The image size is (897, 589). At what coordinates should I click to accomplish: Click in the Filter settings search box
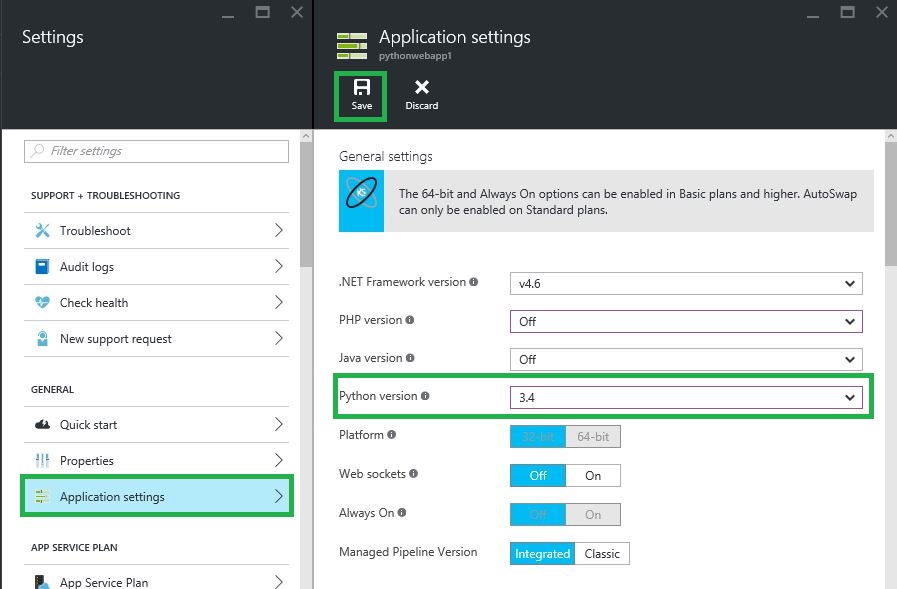(x=156, y=151)
